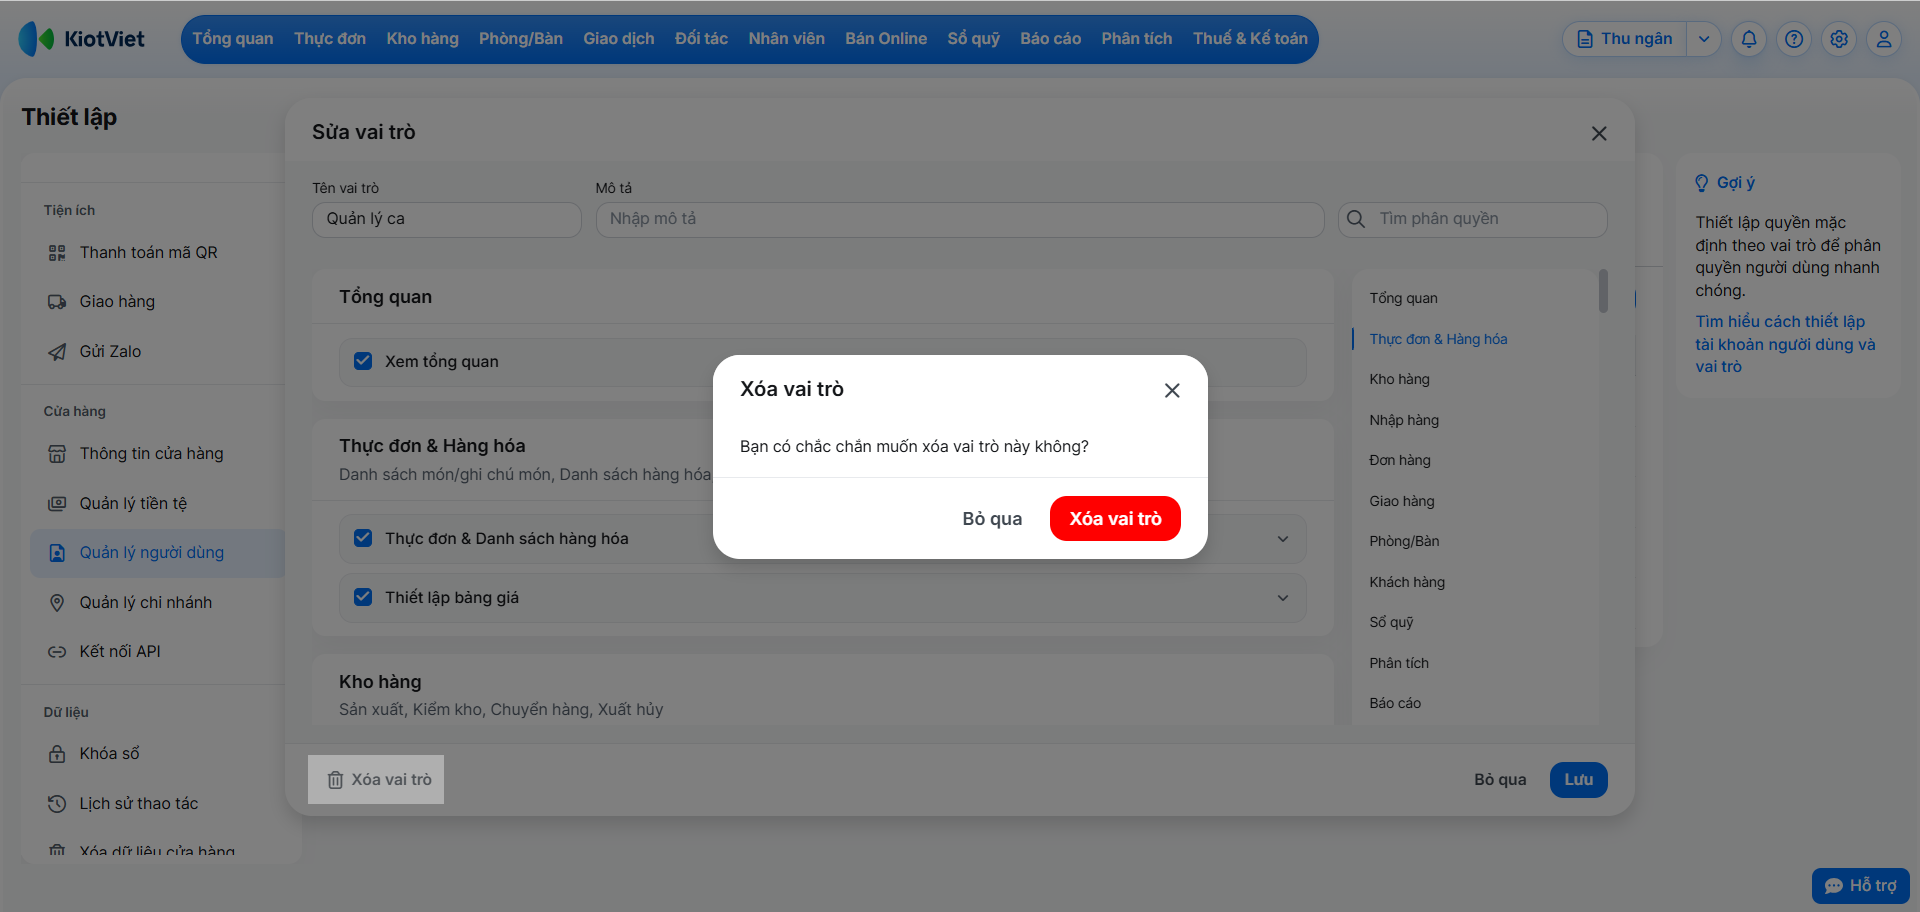Jump to Đơn hàng section
The width and height of the screenshot is (1920, 912).
point(1400,461)
